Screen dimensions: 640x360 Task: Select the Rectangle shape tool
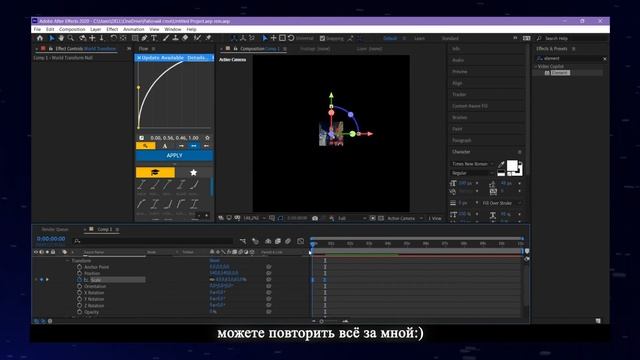click(135, 38)
